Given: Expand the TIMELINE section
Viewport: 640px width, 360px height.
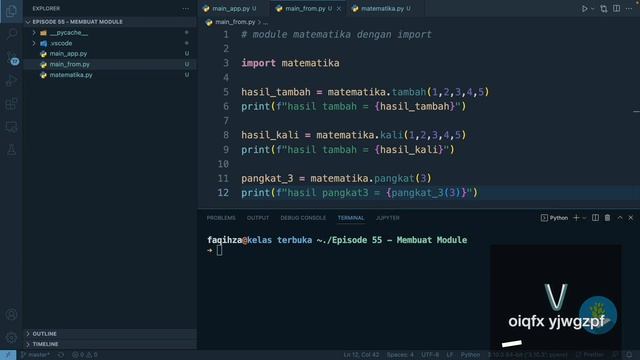Looking at the screenshot, I should click(x=45, y=344).
